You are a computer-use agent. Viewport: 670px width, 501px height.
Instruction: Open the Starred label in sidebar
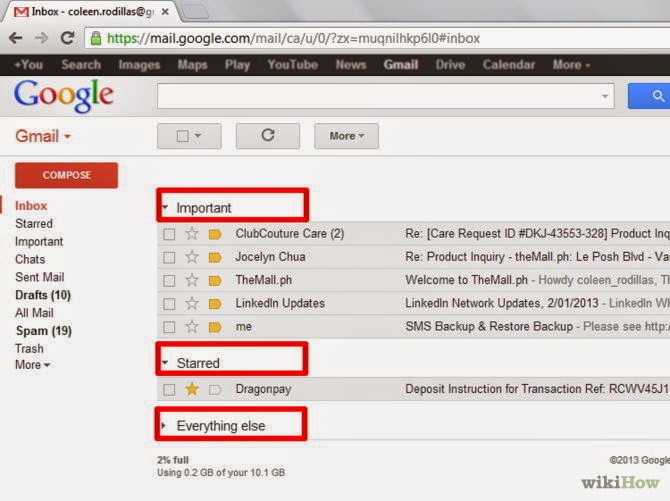(x=34, y=224)
